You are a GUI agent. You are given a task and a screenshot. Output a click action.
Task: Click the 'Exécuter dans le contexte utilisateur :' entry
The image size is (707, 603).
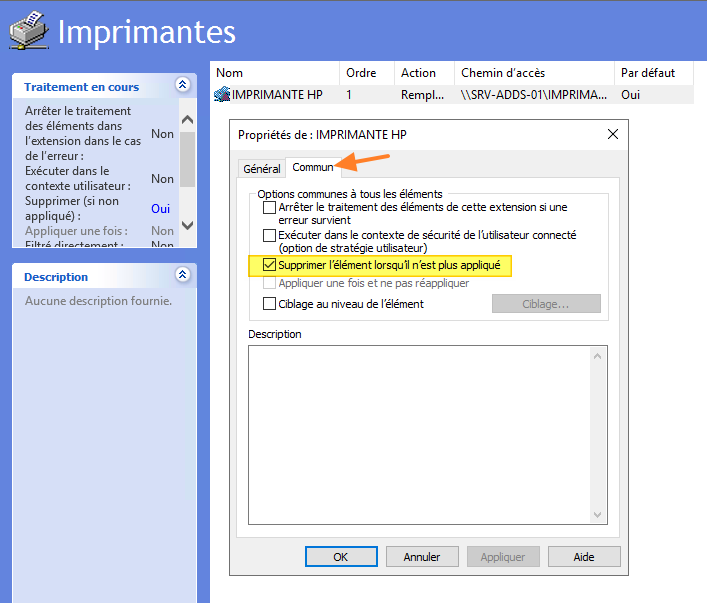(78, 179)
